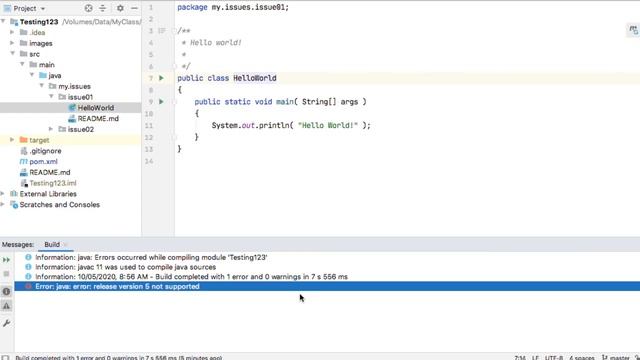Click HelloWorld class name in editor
This screenshot has width=640, height=360.
255,78
